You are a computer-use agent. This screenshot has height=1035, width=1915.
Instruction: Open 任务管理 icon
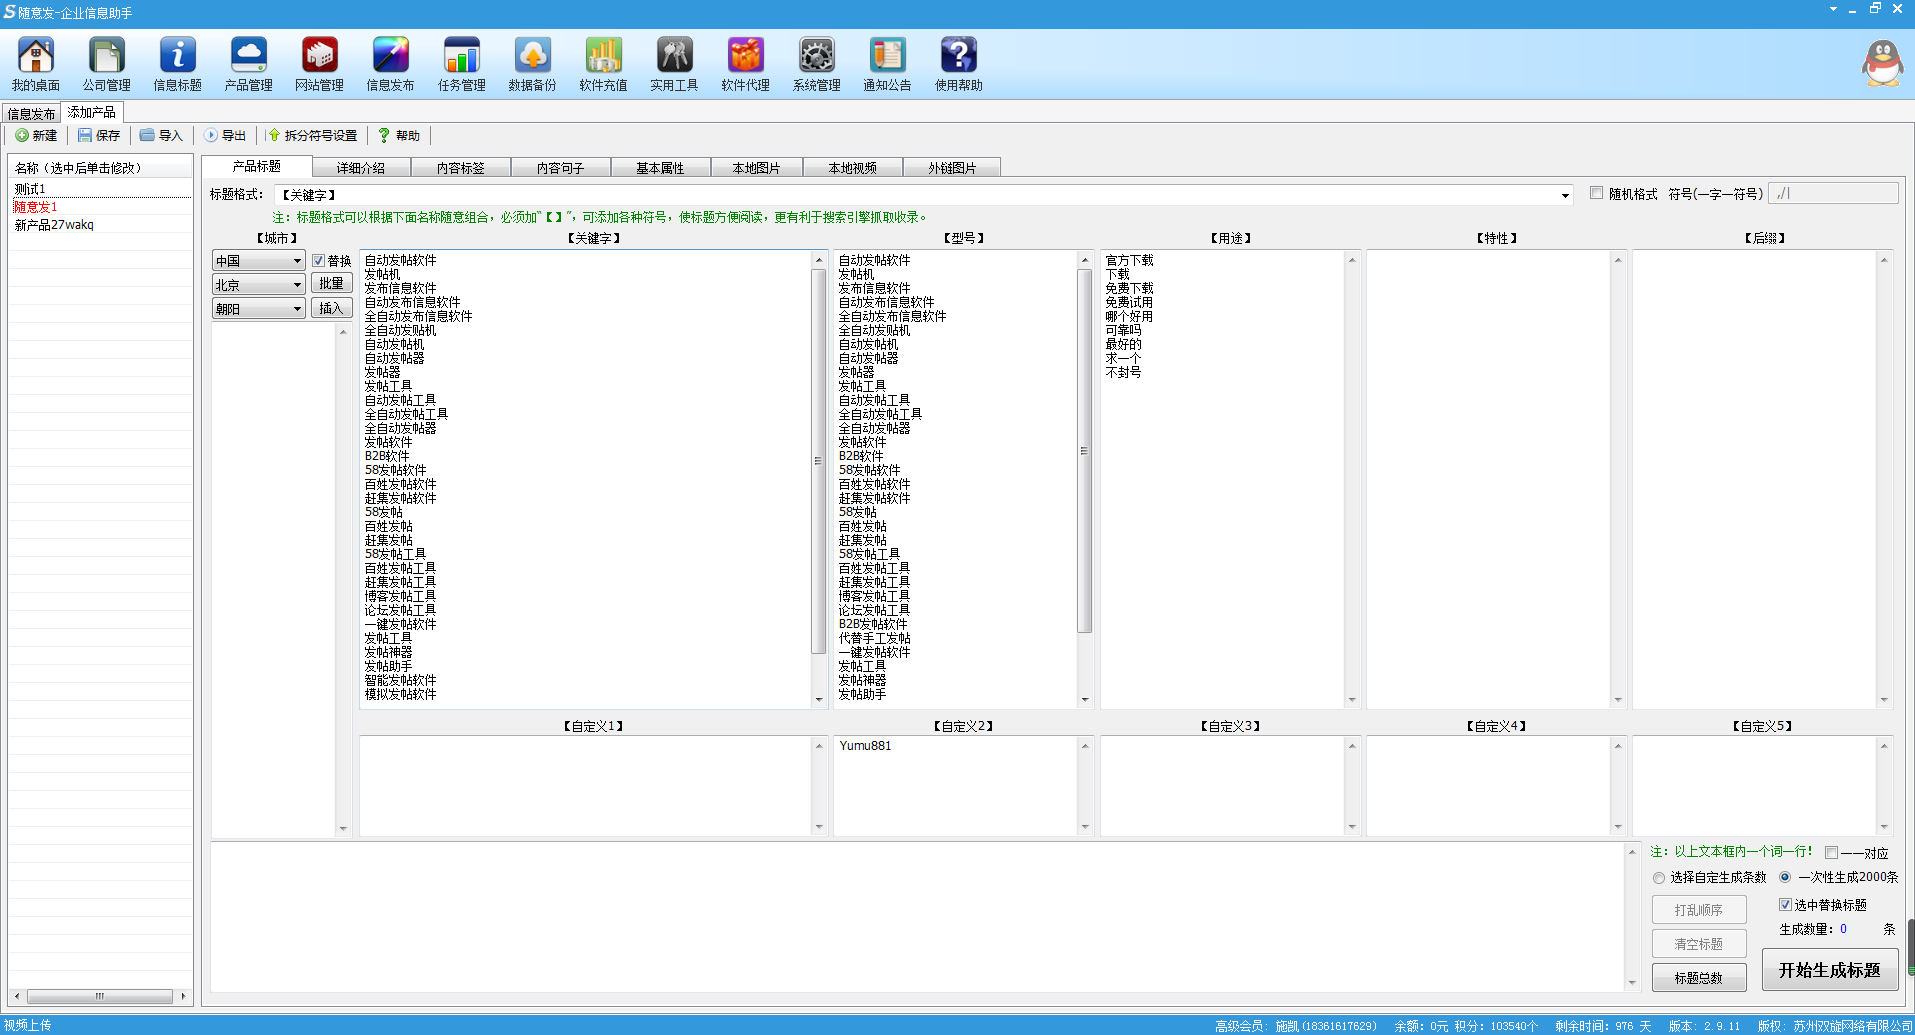click(x=462, y=64)
